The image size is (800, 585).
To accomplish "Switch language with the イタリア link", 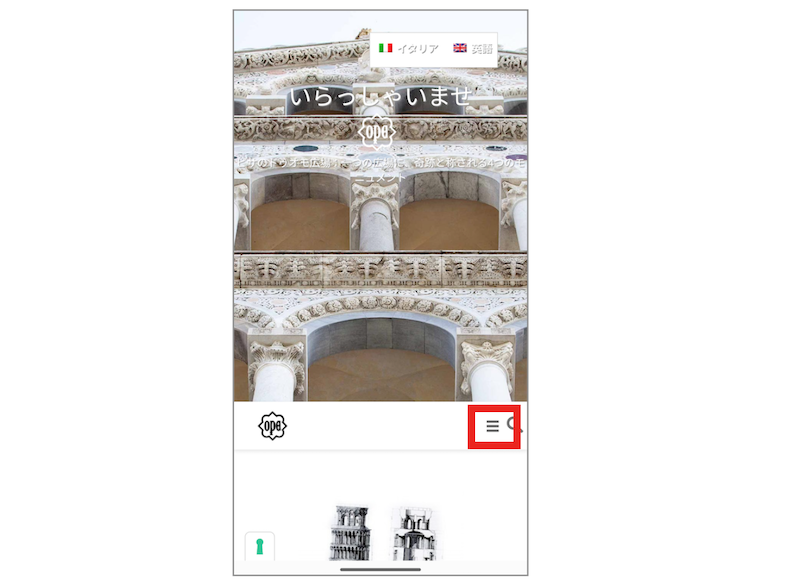I will (x=418, y=48).
